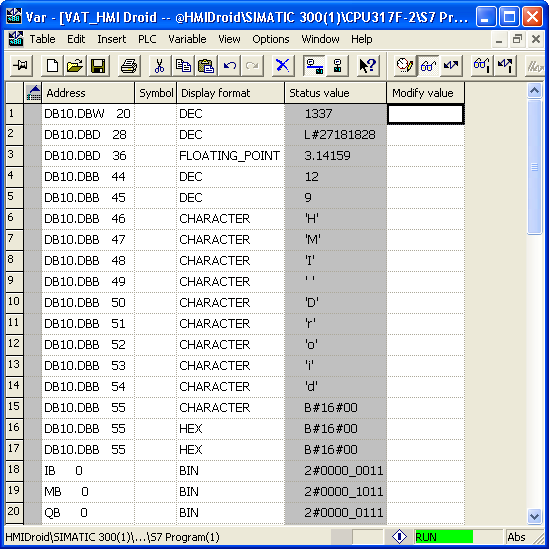The width and height of the screenshot is (549, 549).
Task: Open the Set Trigger icon
Action: click(405, 65)
